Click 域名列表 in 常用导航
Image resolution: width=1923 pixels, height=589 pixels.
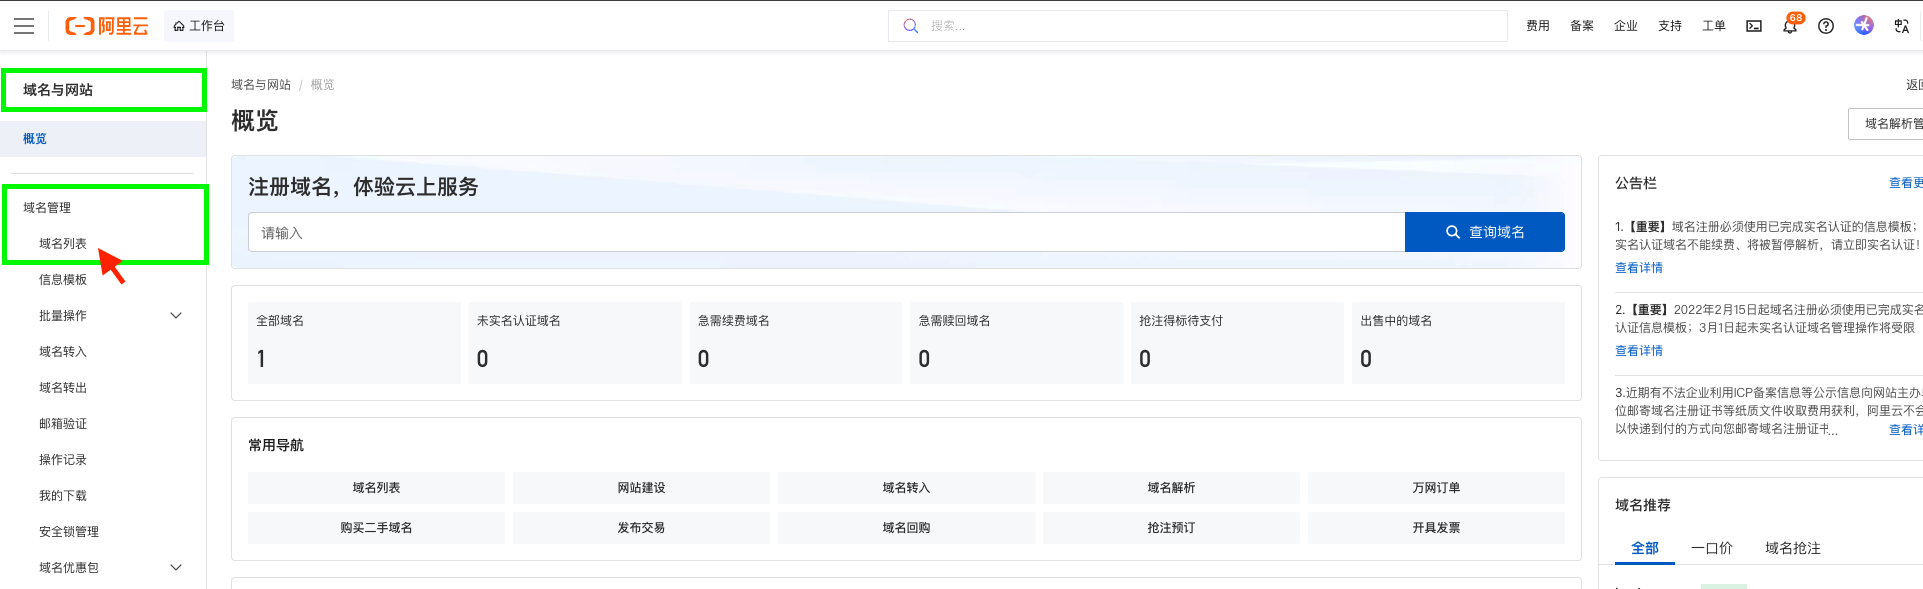[x=376, y=488]
